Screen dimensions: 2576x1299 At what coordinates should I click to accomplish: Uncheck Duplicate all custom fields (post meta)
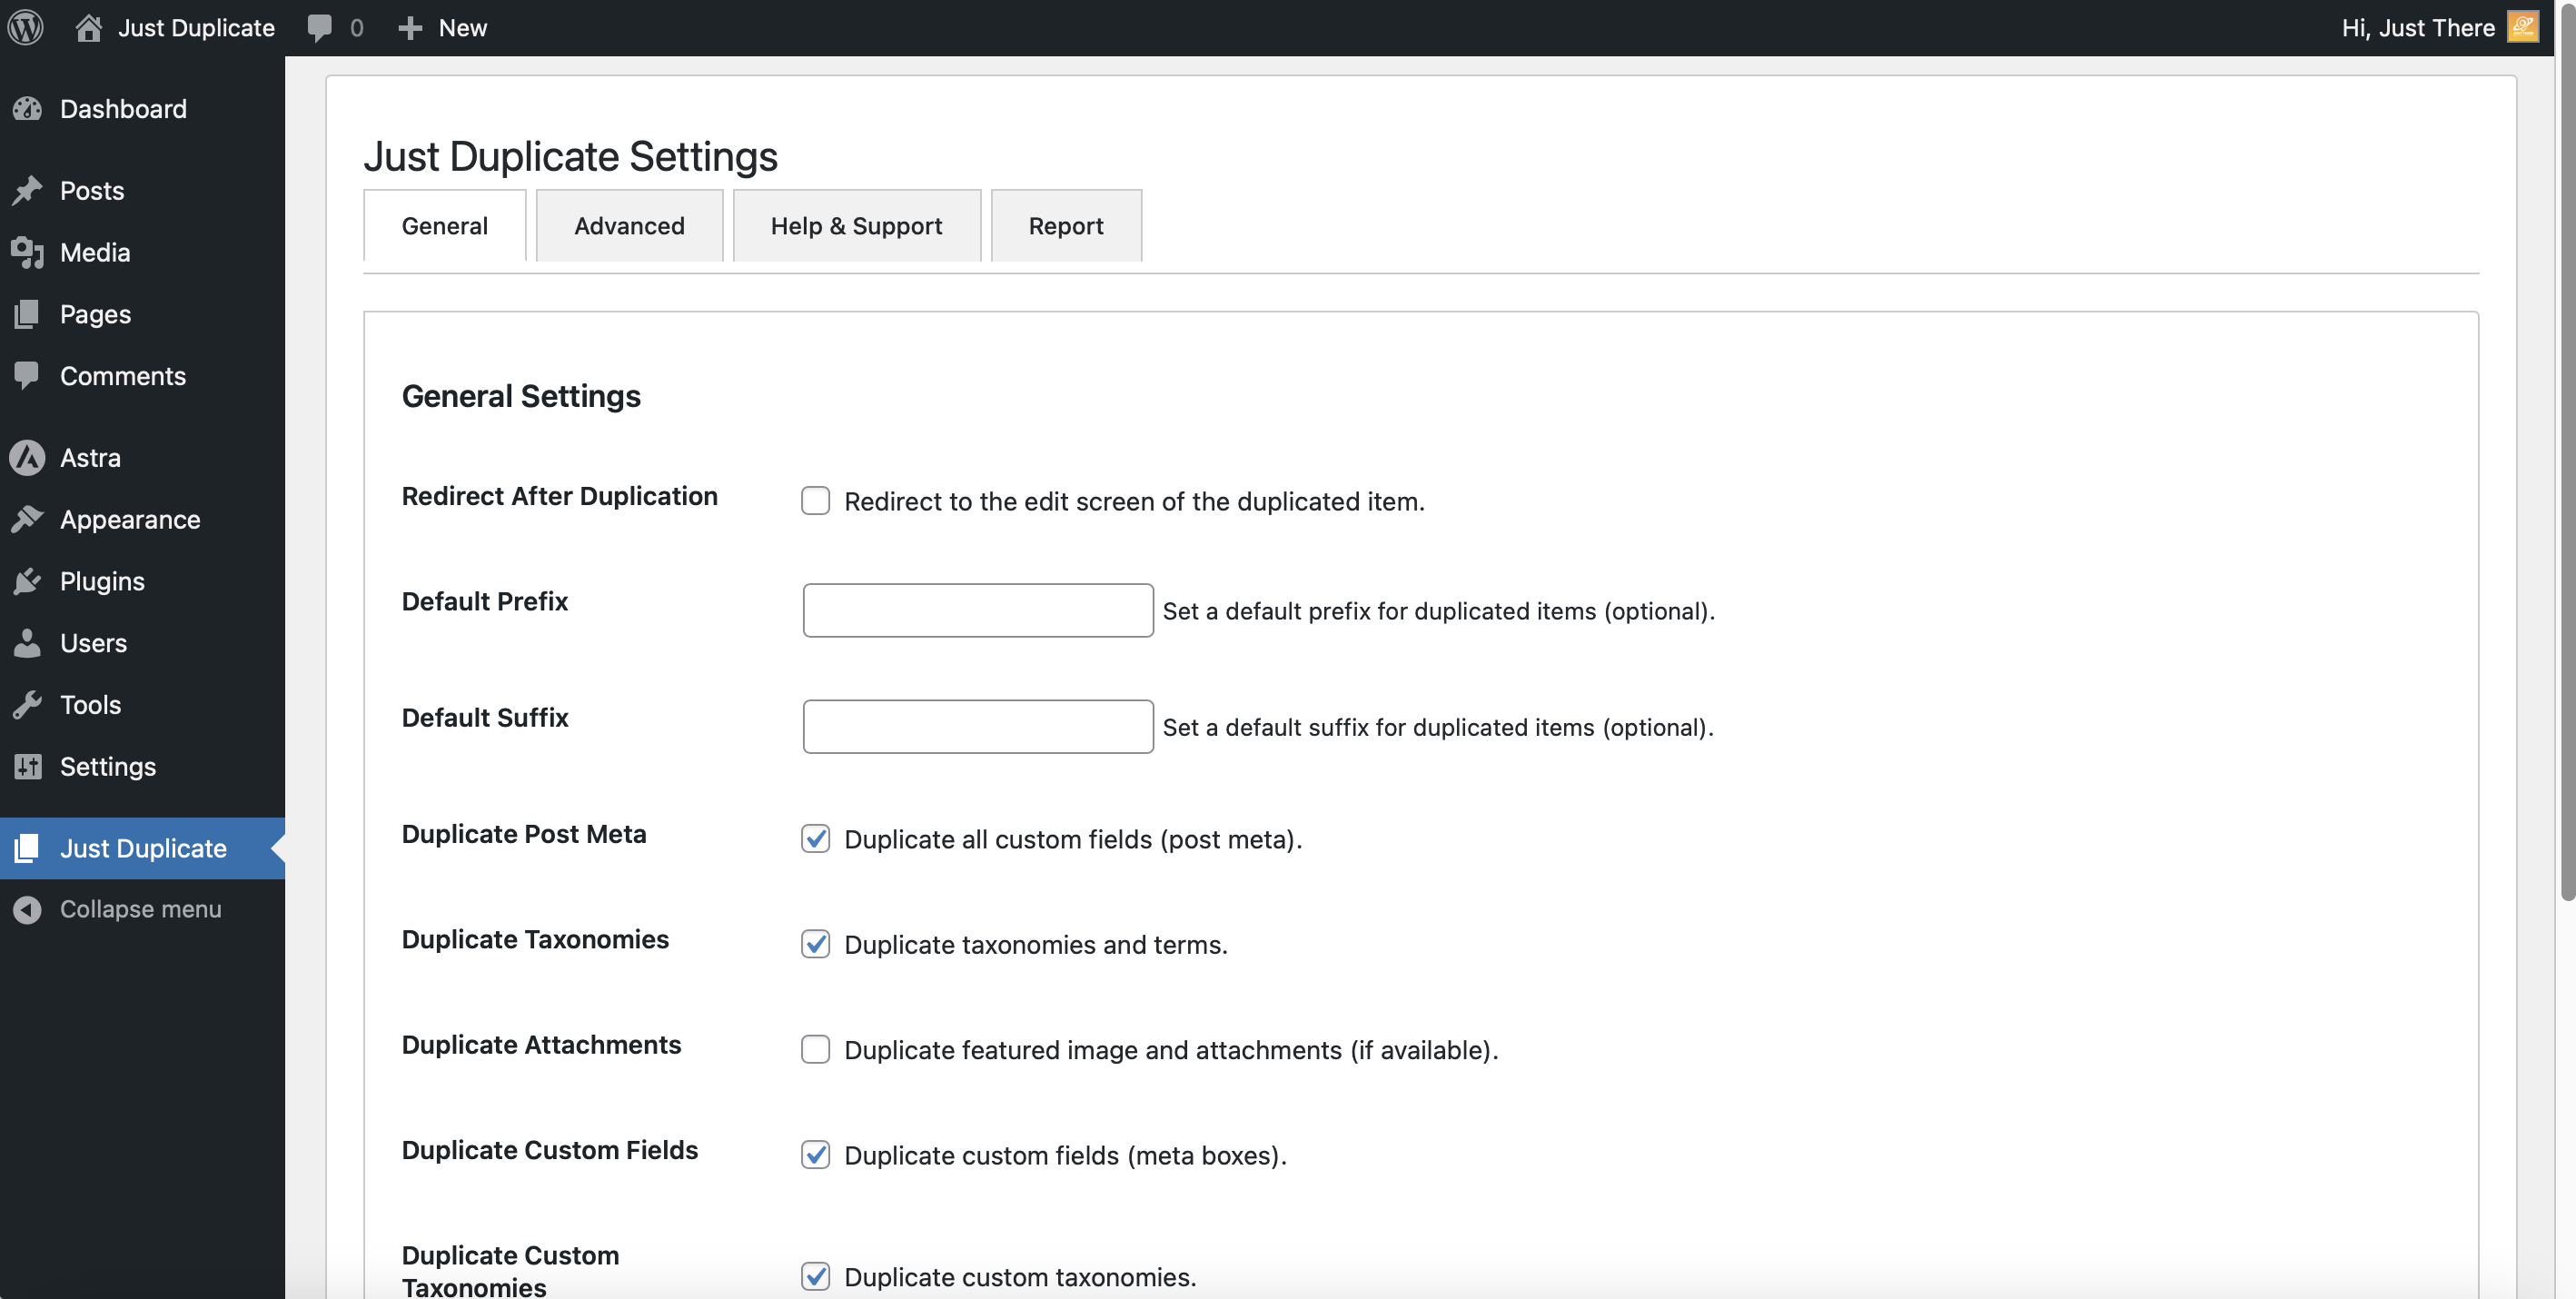click(x=815, y=838)
